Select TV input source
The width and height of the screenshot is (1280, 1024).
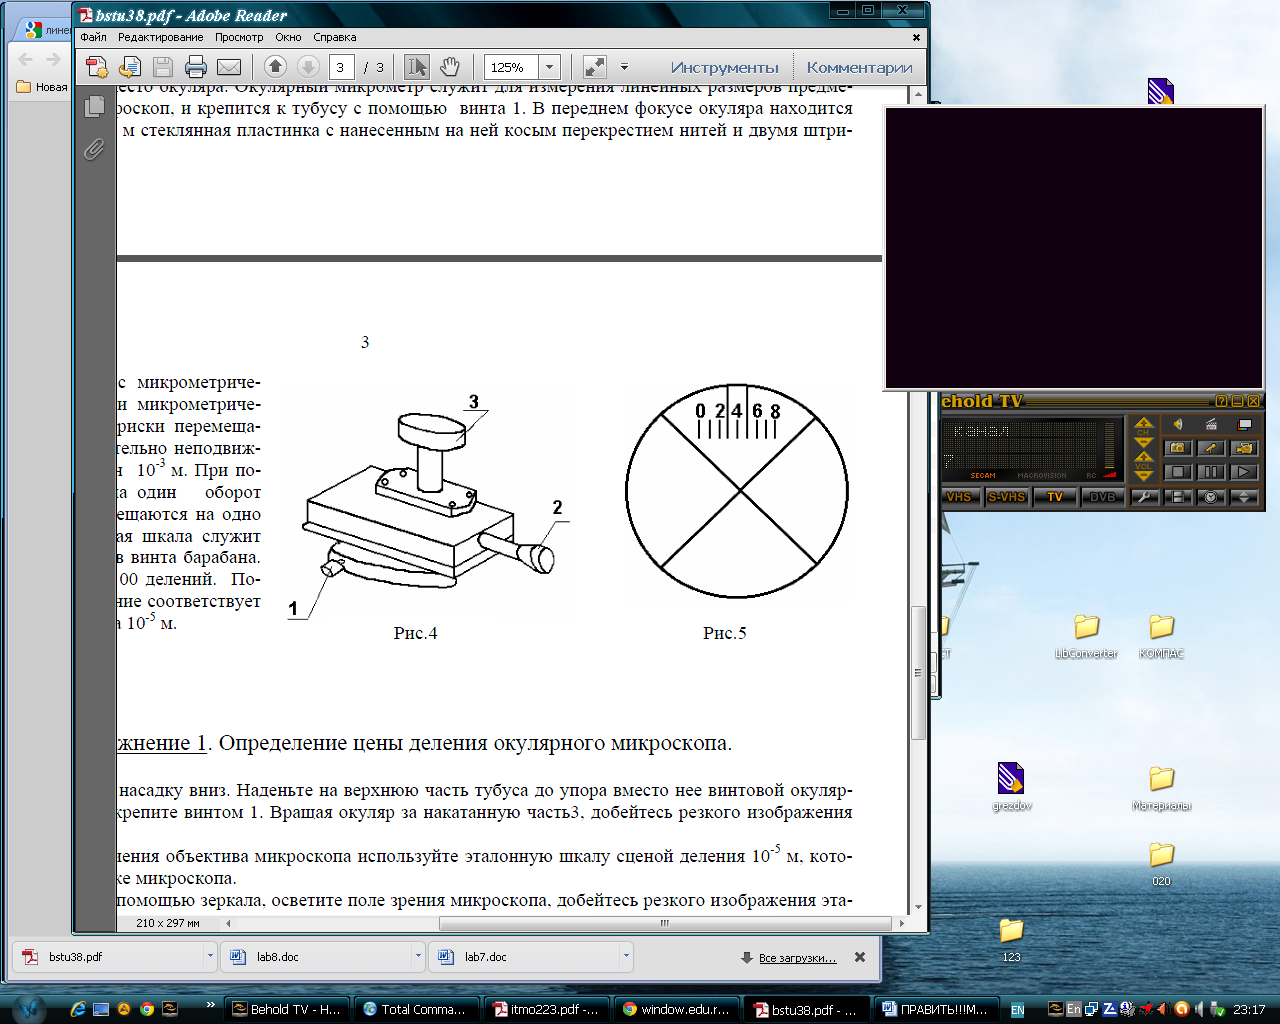coord(1055,497)
